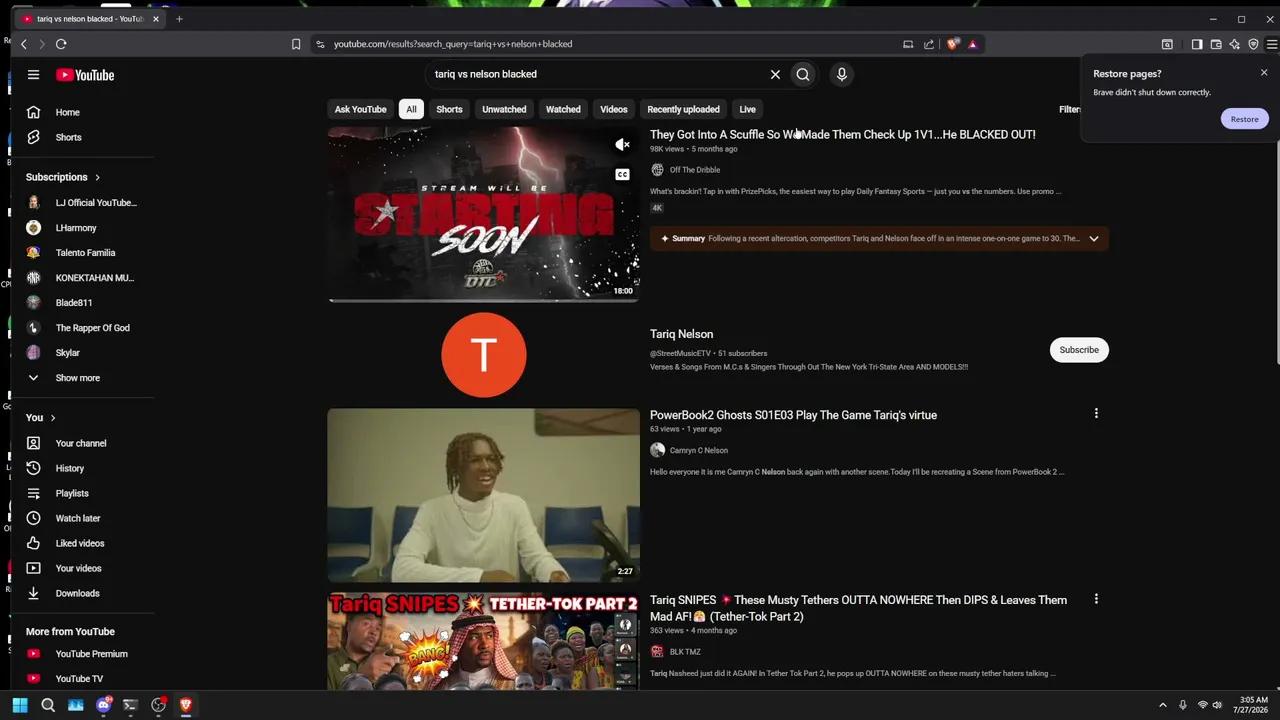Viewport: 1280px width, 720px height.
Task: Filter by Videos chip
Action: (x=614, y=109)
